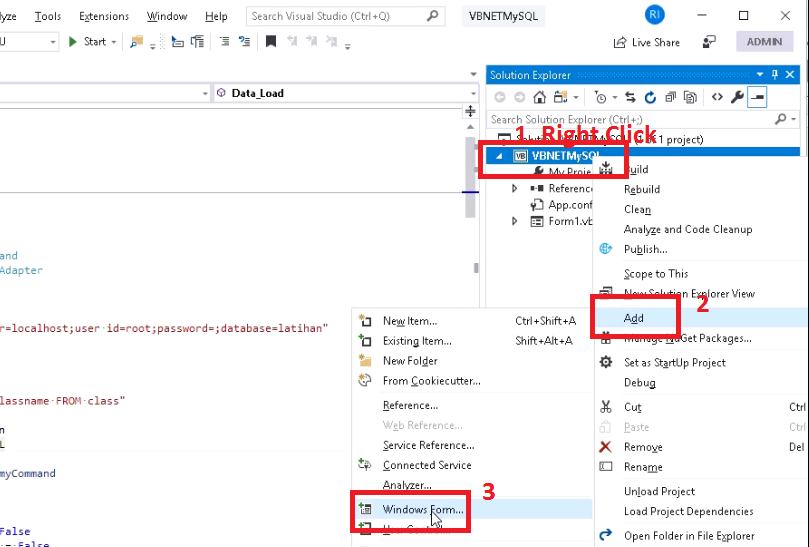This screenshot has width=809, height=547.
Task: Click the Show All Files icon
Action: click(690, 97)
